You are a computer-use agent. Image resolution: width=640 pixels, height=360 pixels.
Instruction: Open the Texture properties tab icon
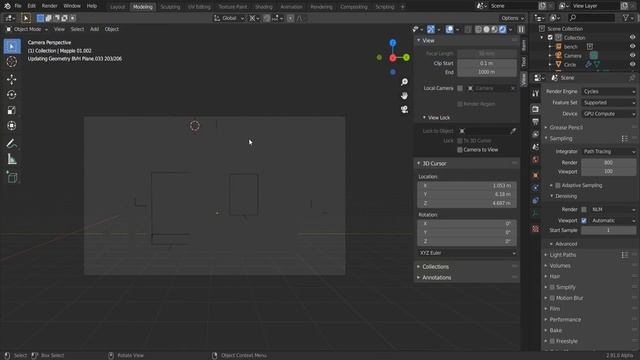pos(536,229)
